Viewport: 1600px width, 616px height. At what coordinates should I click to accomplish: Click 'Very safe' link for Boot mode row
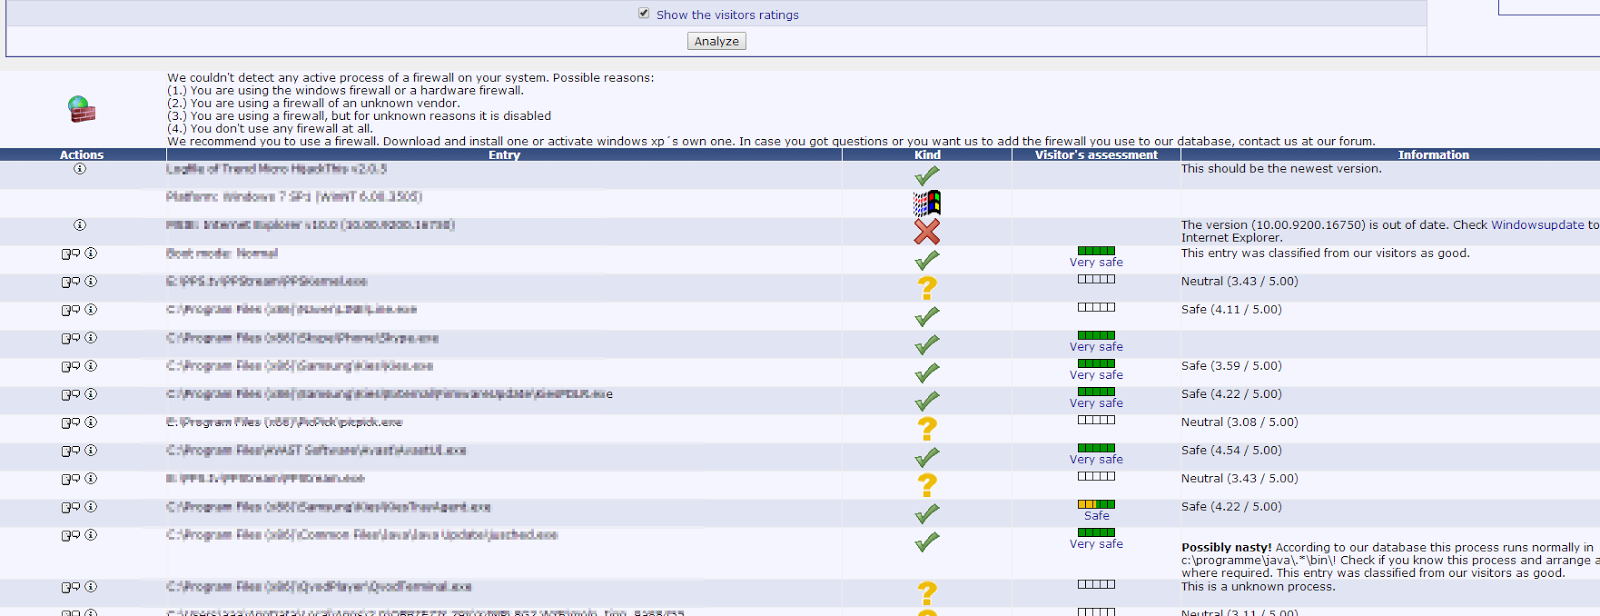click(x=1096, y=262)
